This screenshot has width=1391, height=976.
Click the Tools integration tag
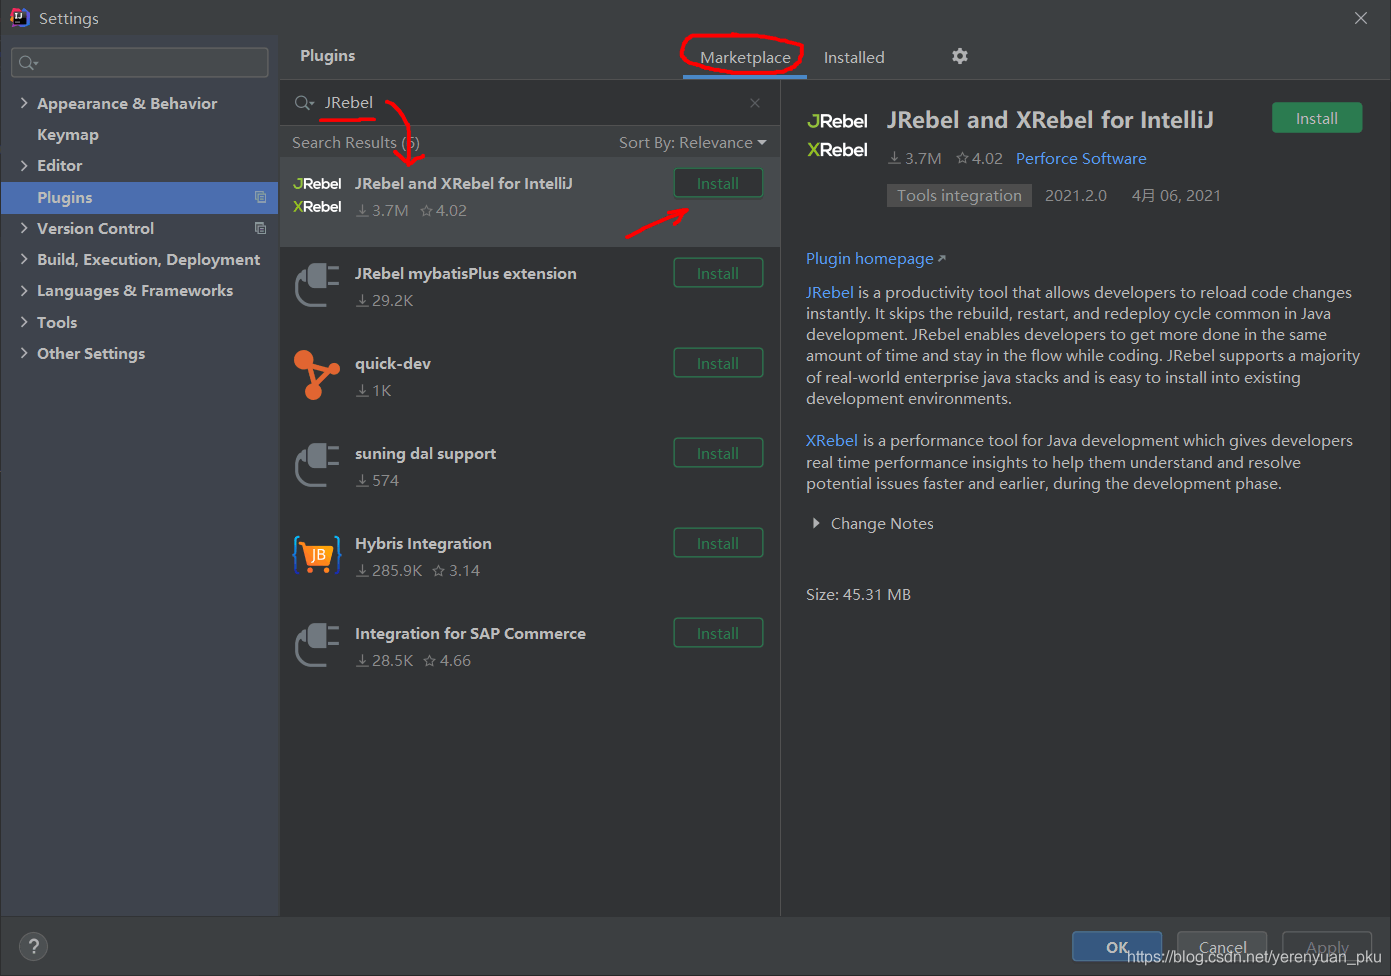pyautogui.click(x=959, y=195)
